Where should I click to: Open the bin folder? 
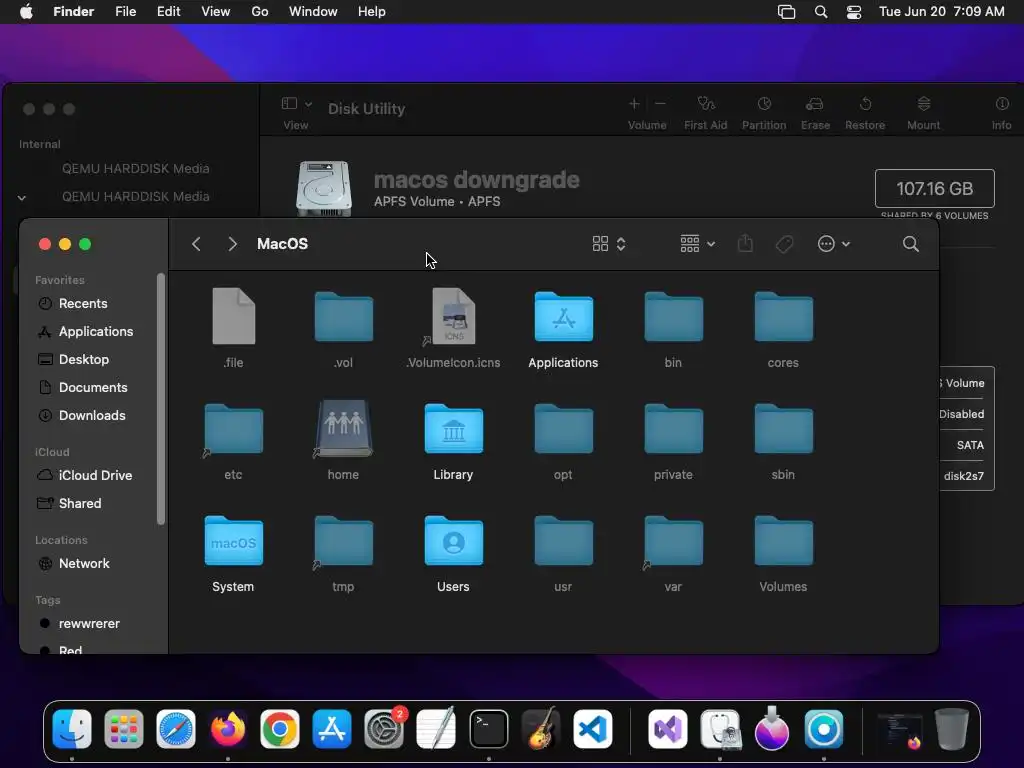[673, 317]
